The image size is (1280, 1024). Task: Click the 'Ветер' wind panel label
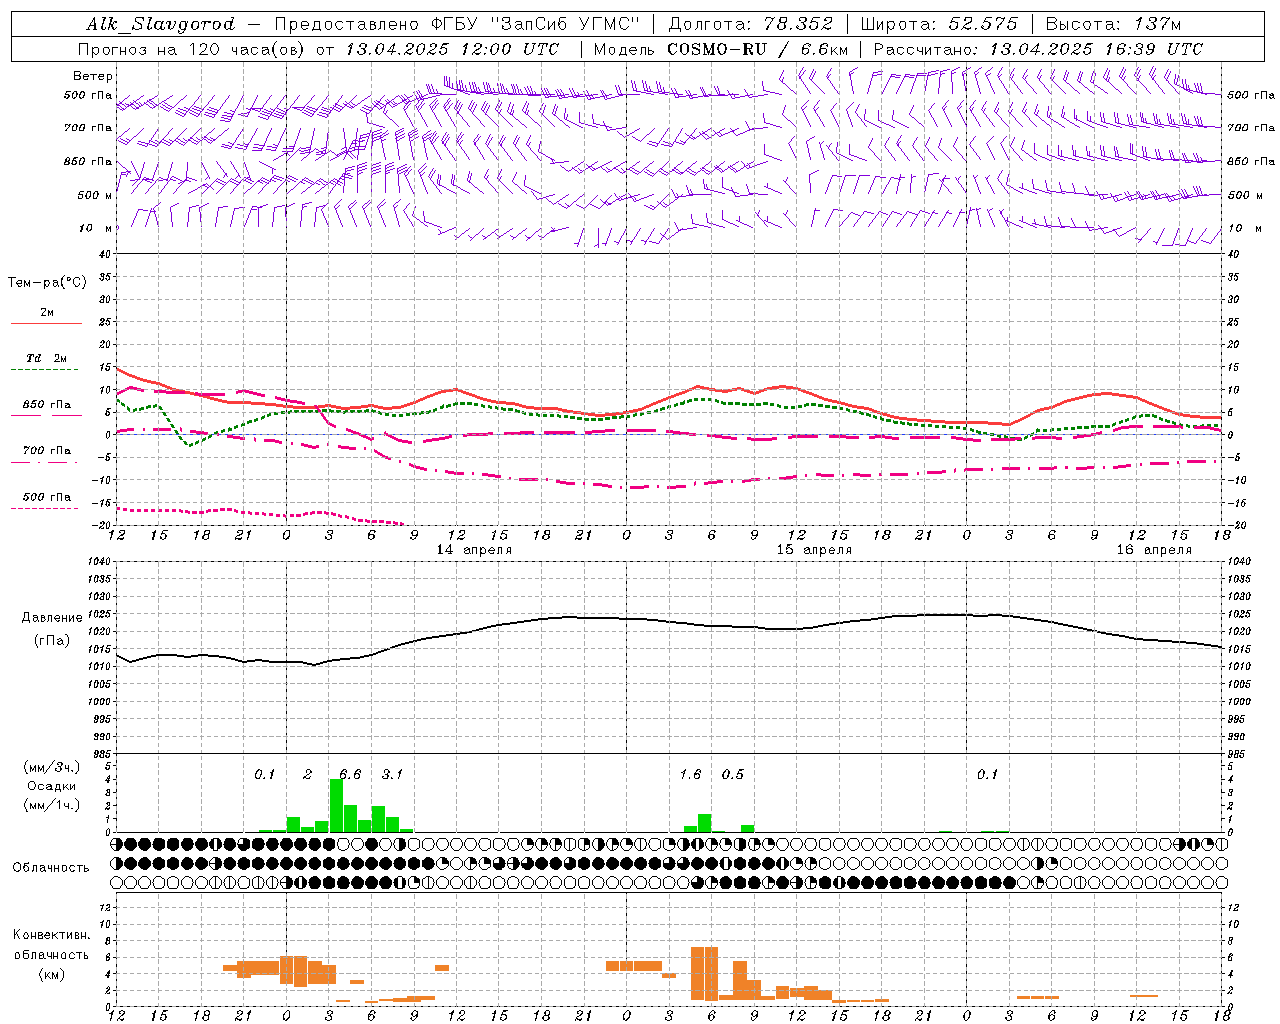coord(93,76)
